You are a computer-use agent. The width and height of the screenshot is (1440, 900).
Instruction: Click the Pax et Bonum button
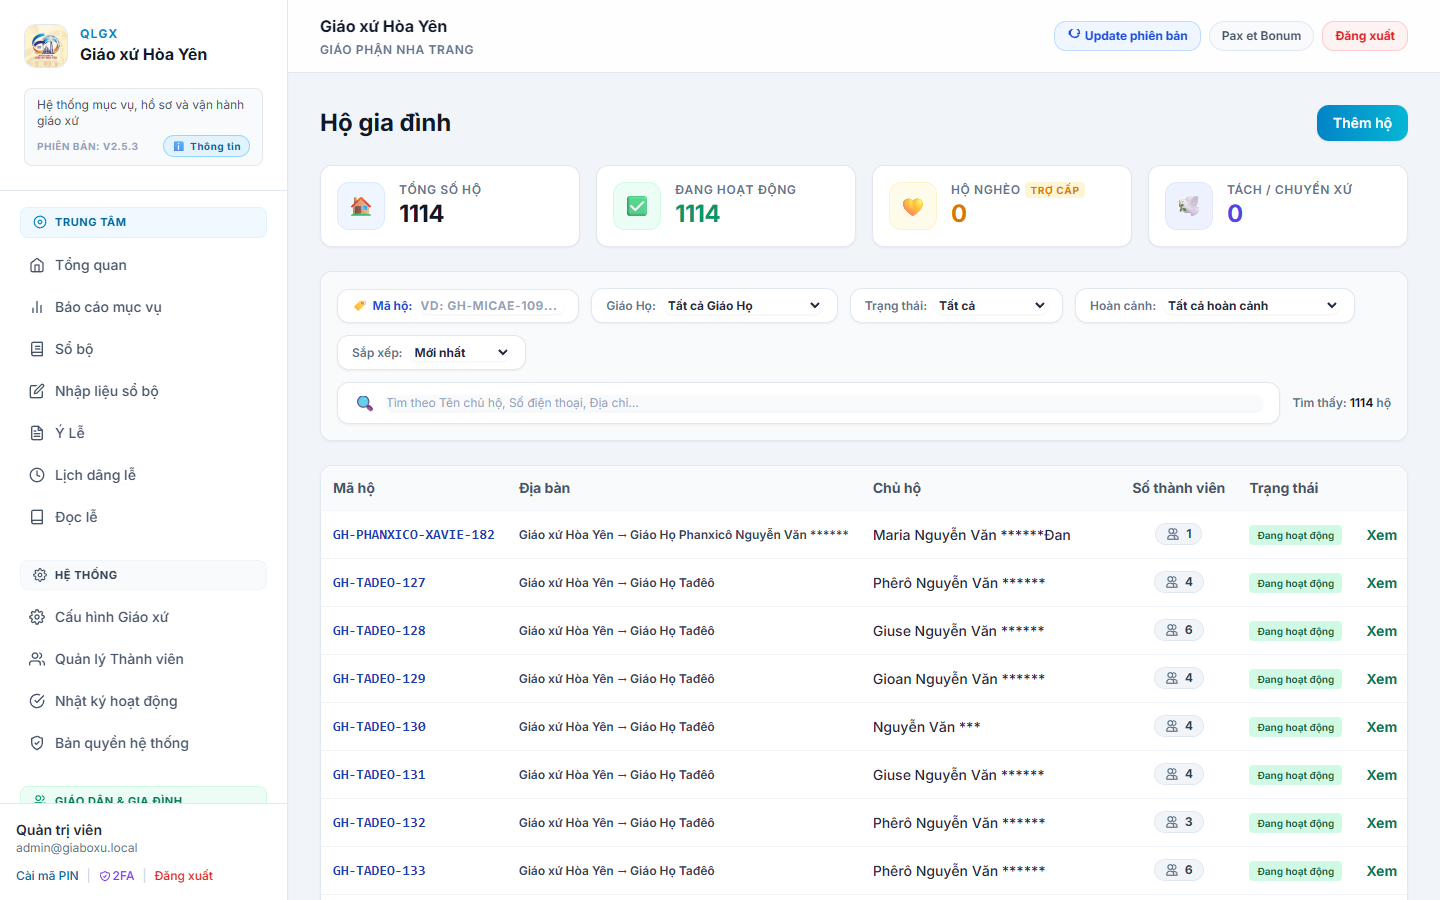click(x=1261, y=36)
